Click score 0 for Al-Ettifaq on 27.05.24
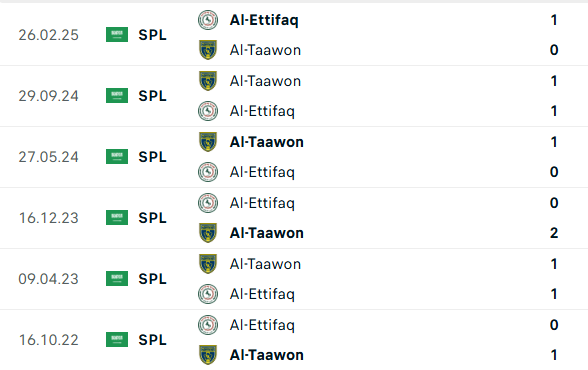 [x=554, y=172]
